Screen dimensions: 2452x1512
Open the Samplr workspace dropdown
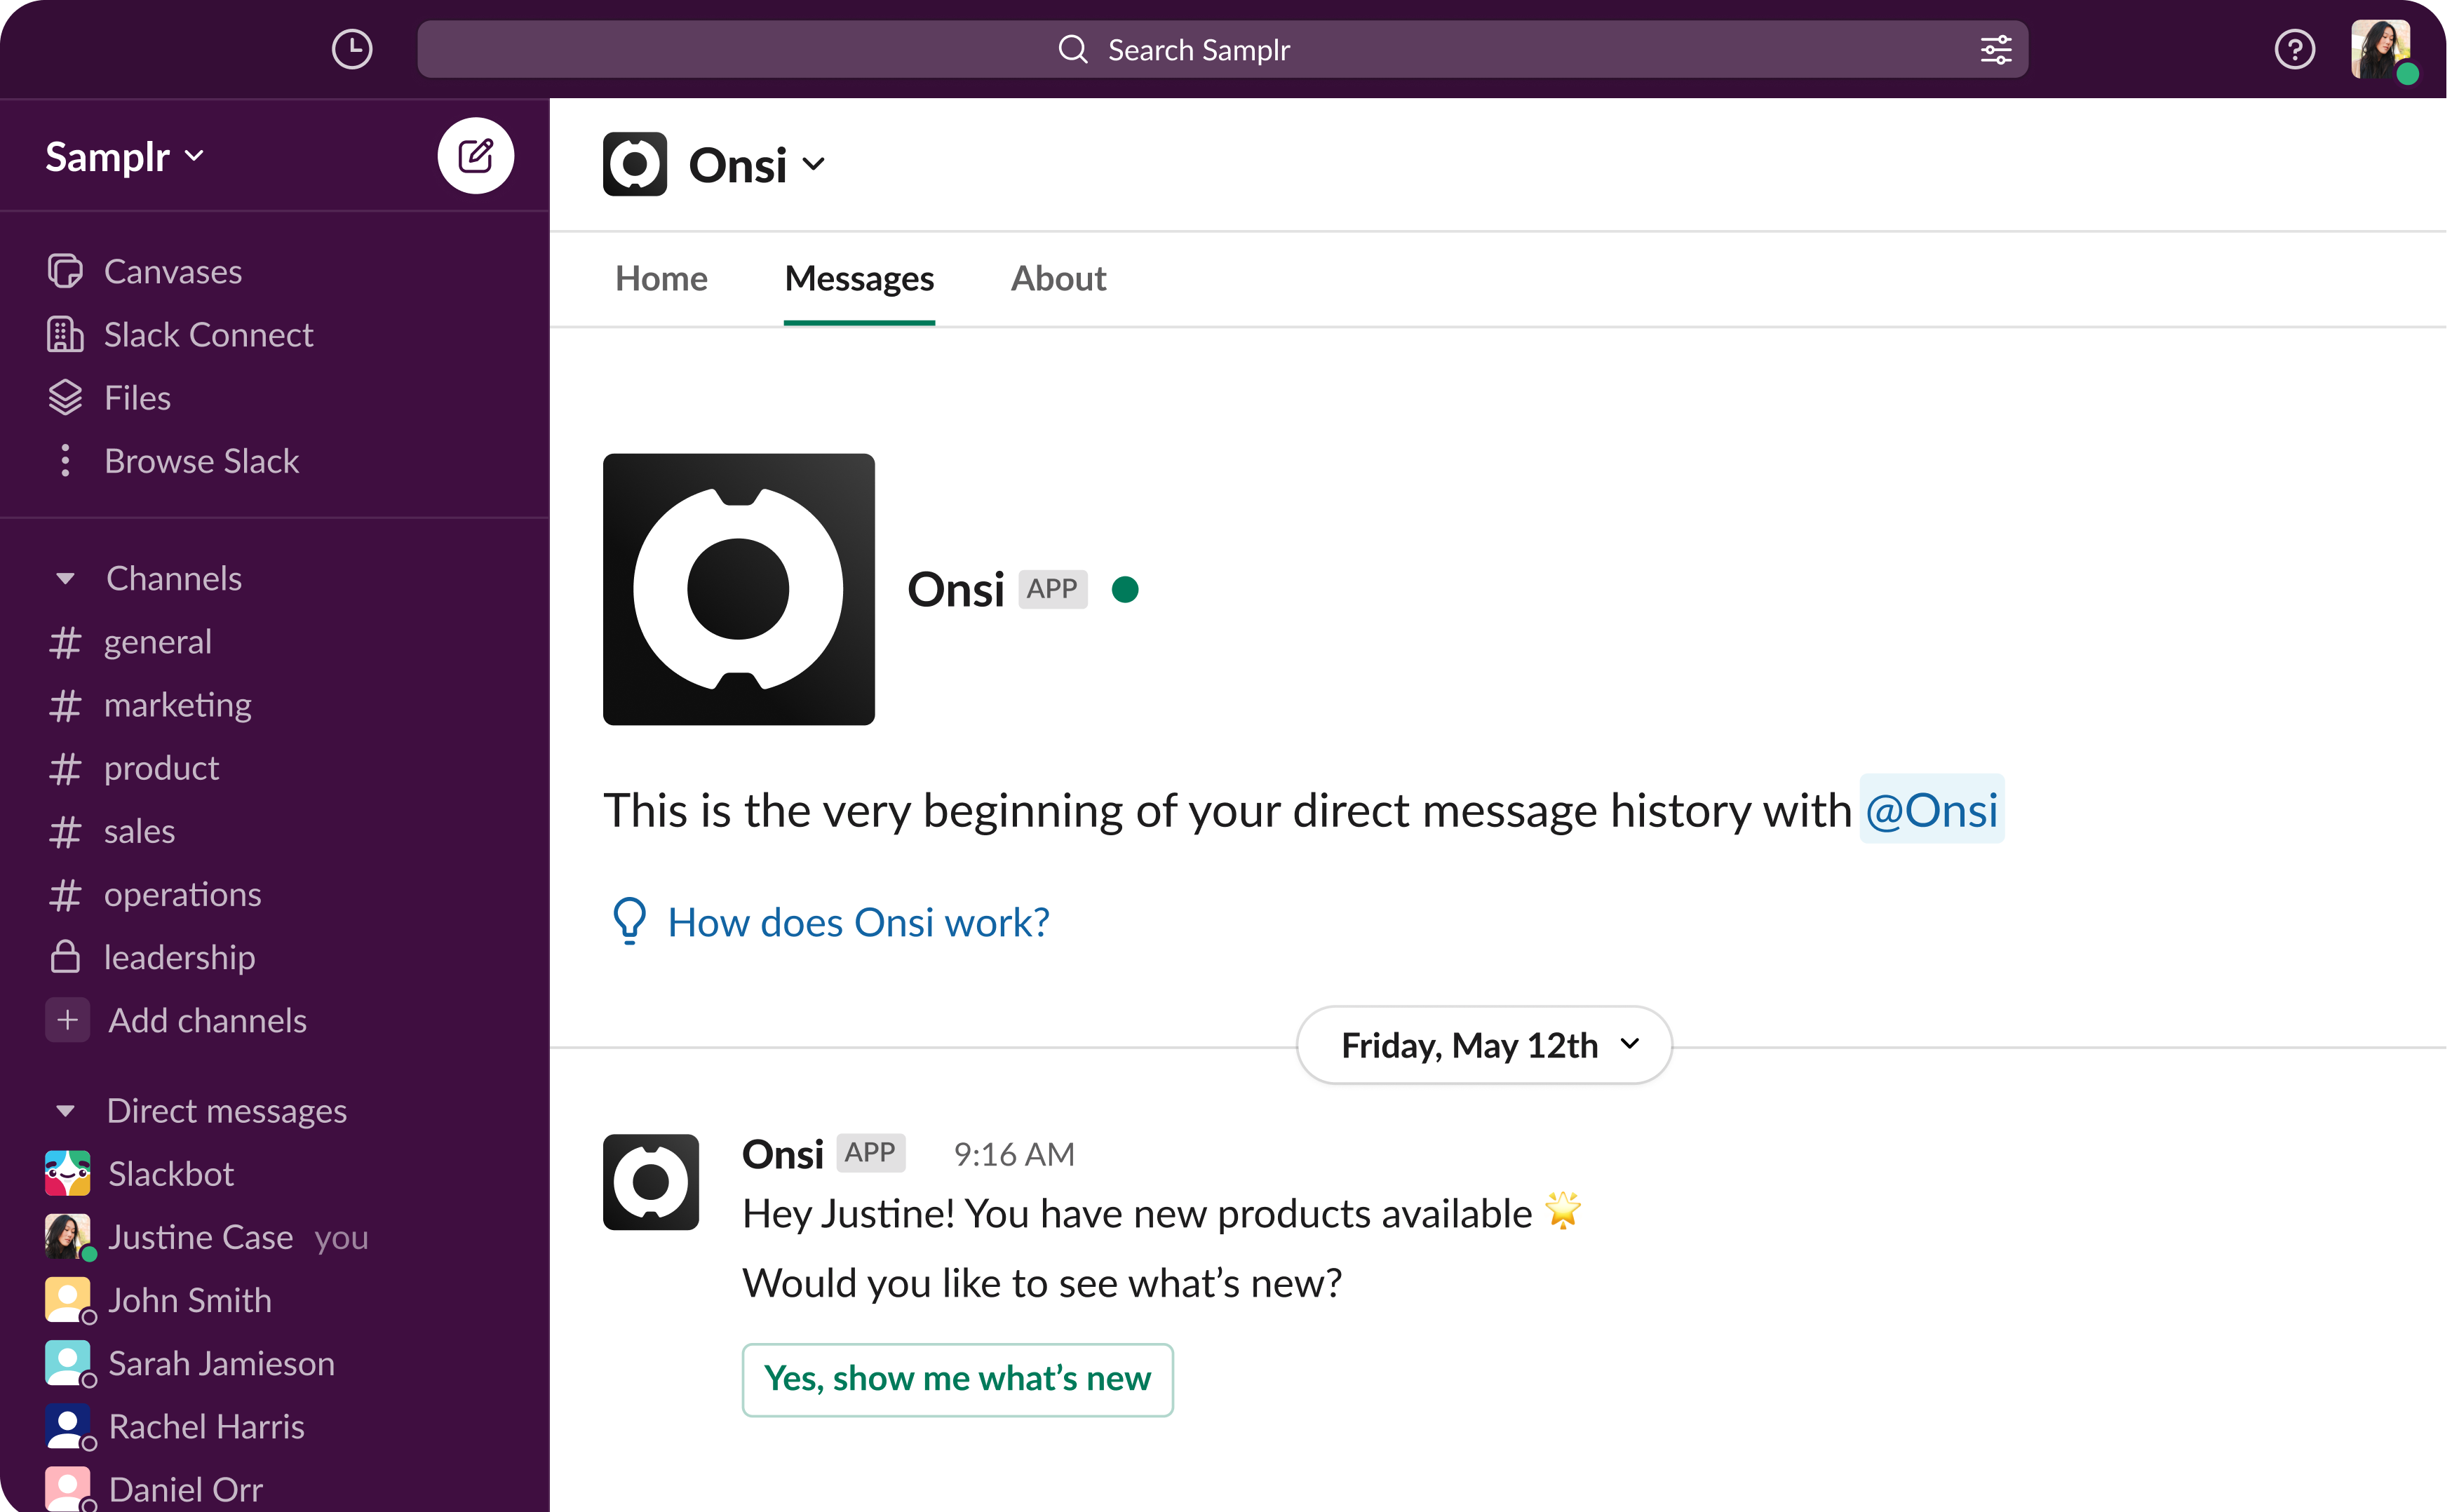pos(125,157)
